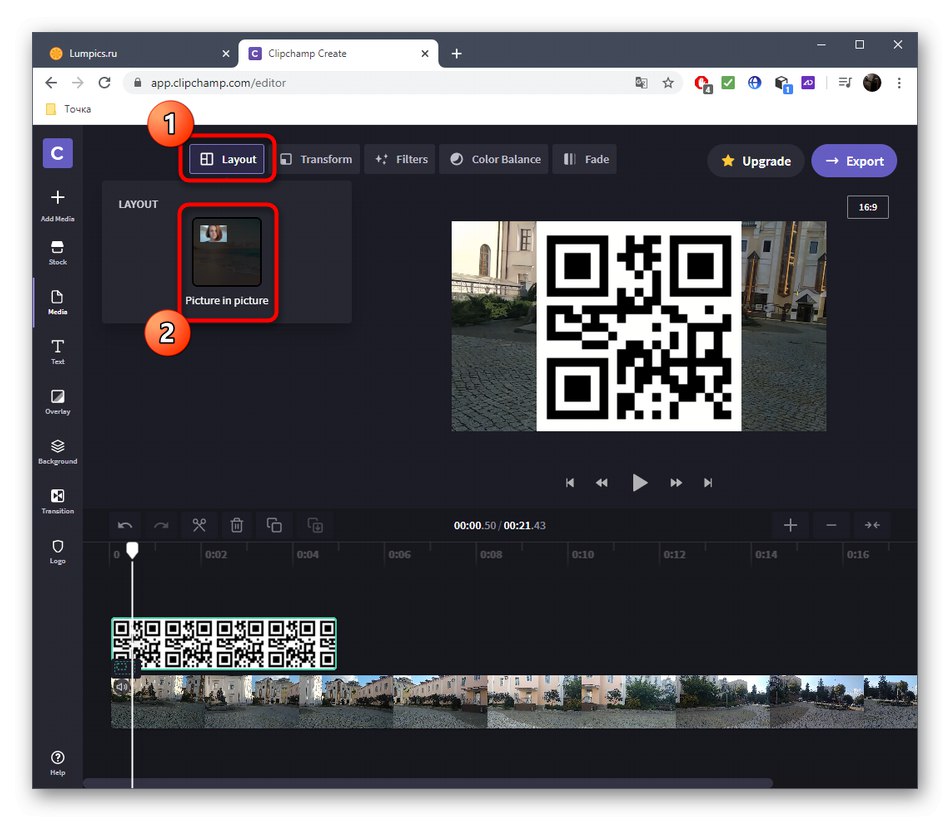The image size is (950, 821).
Task: Bookmark this page with star icon
Action: pos(668,82)
